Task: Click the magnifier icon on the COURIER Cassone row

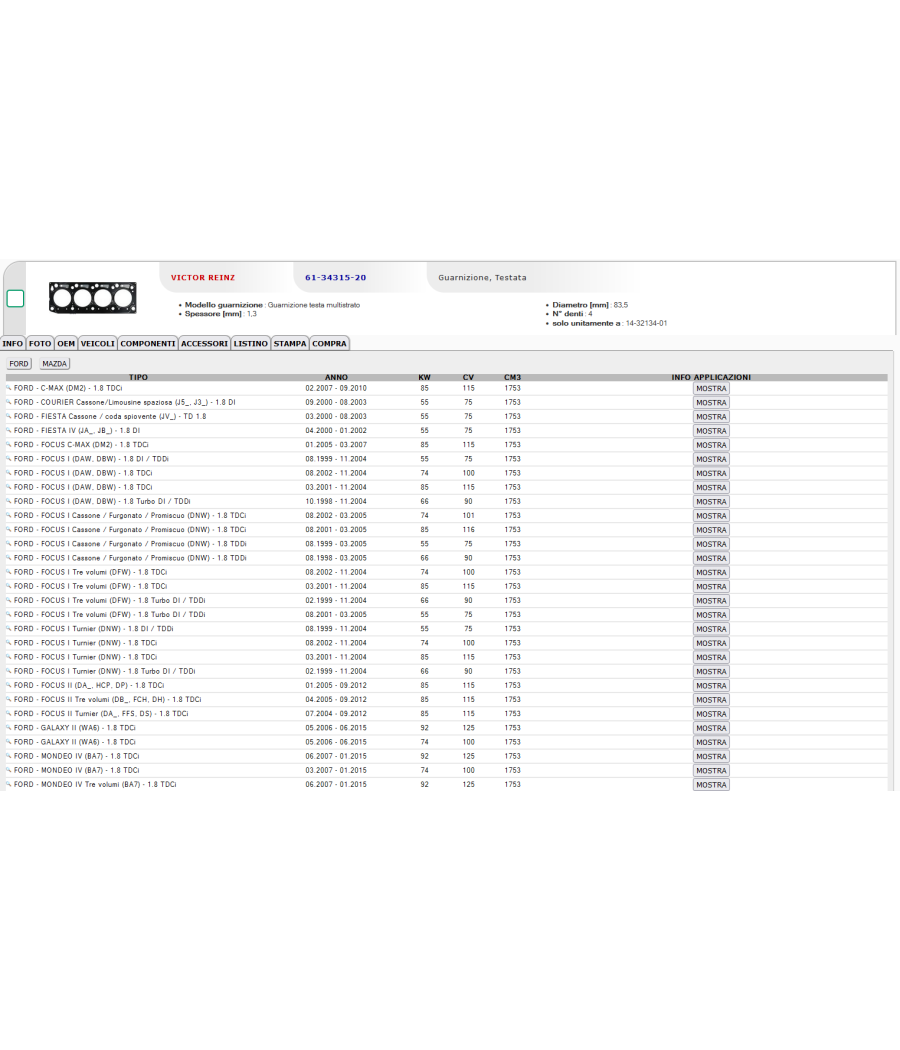Action: (9, 402)
